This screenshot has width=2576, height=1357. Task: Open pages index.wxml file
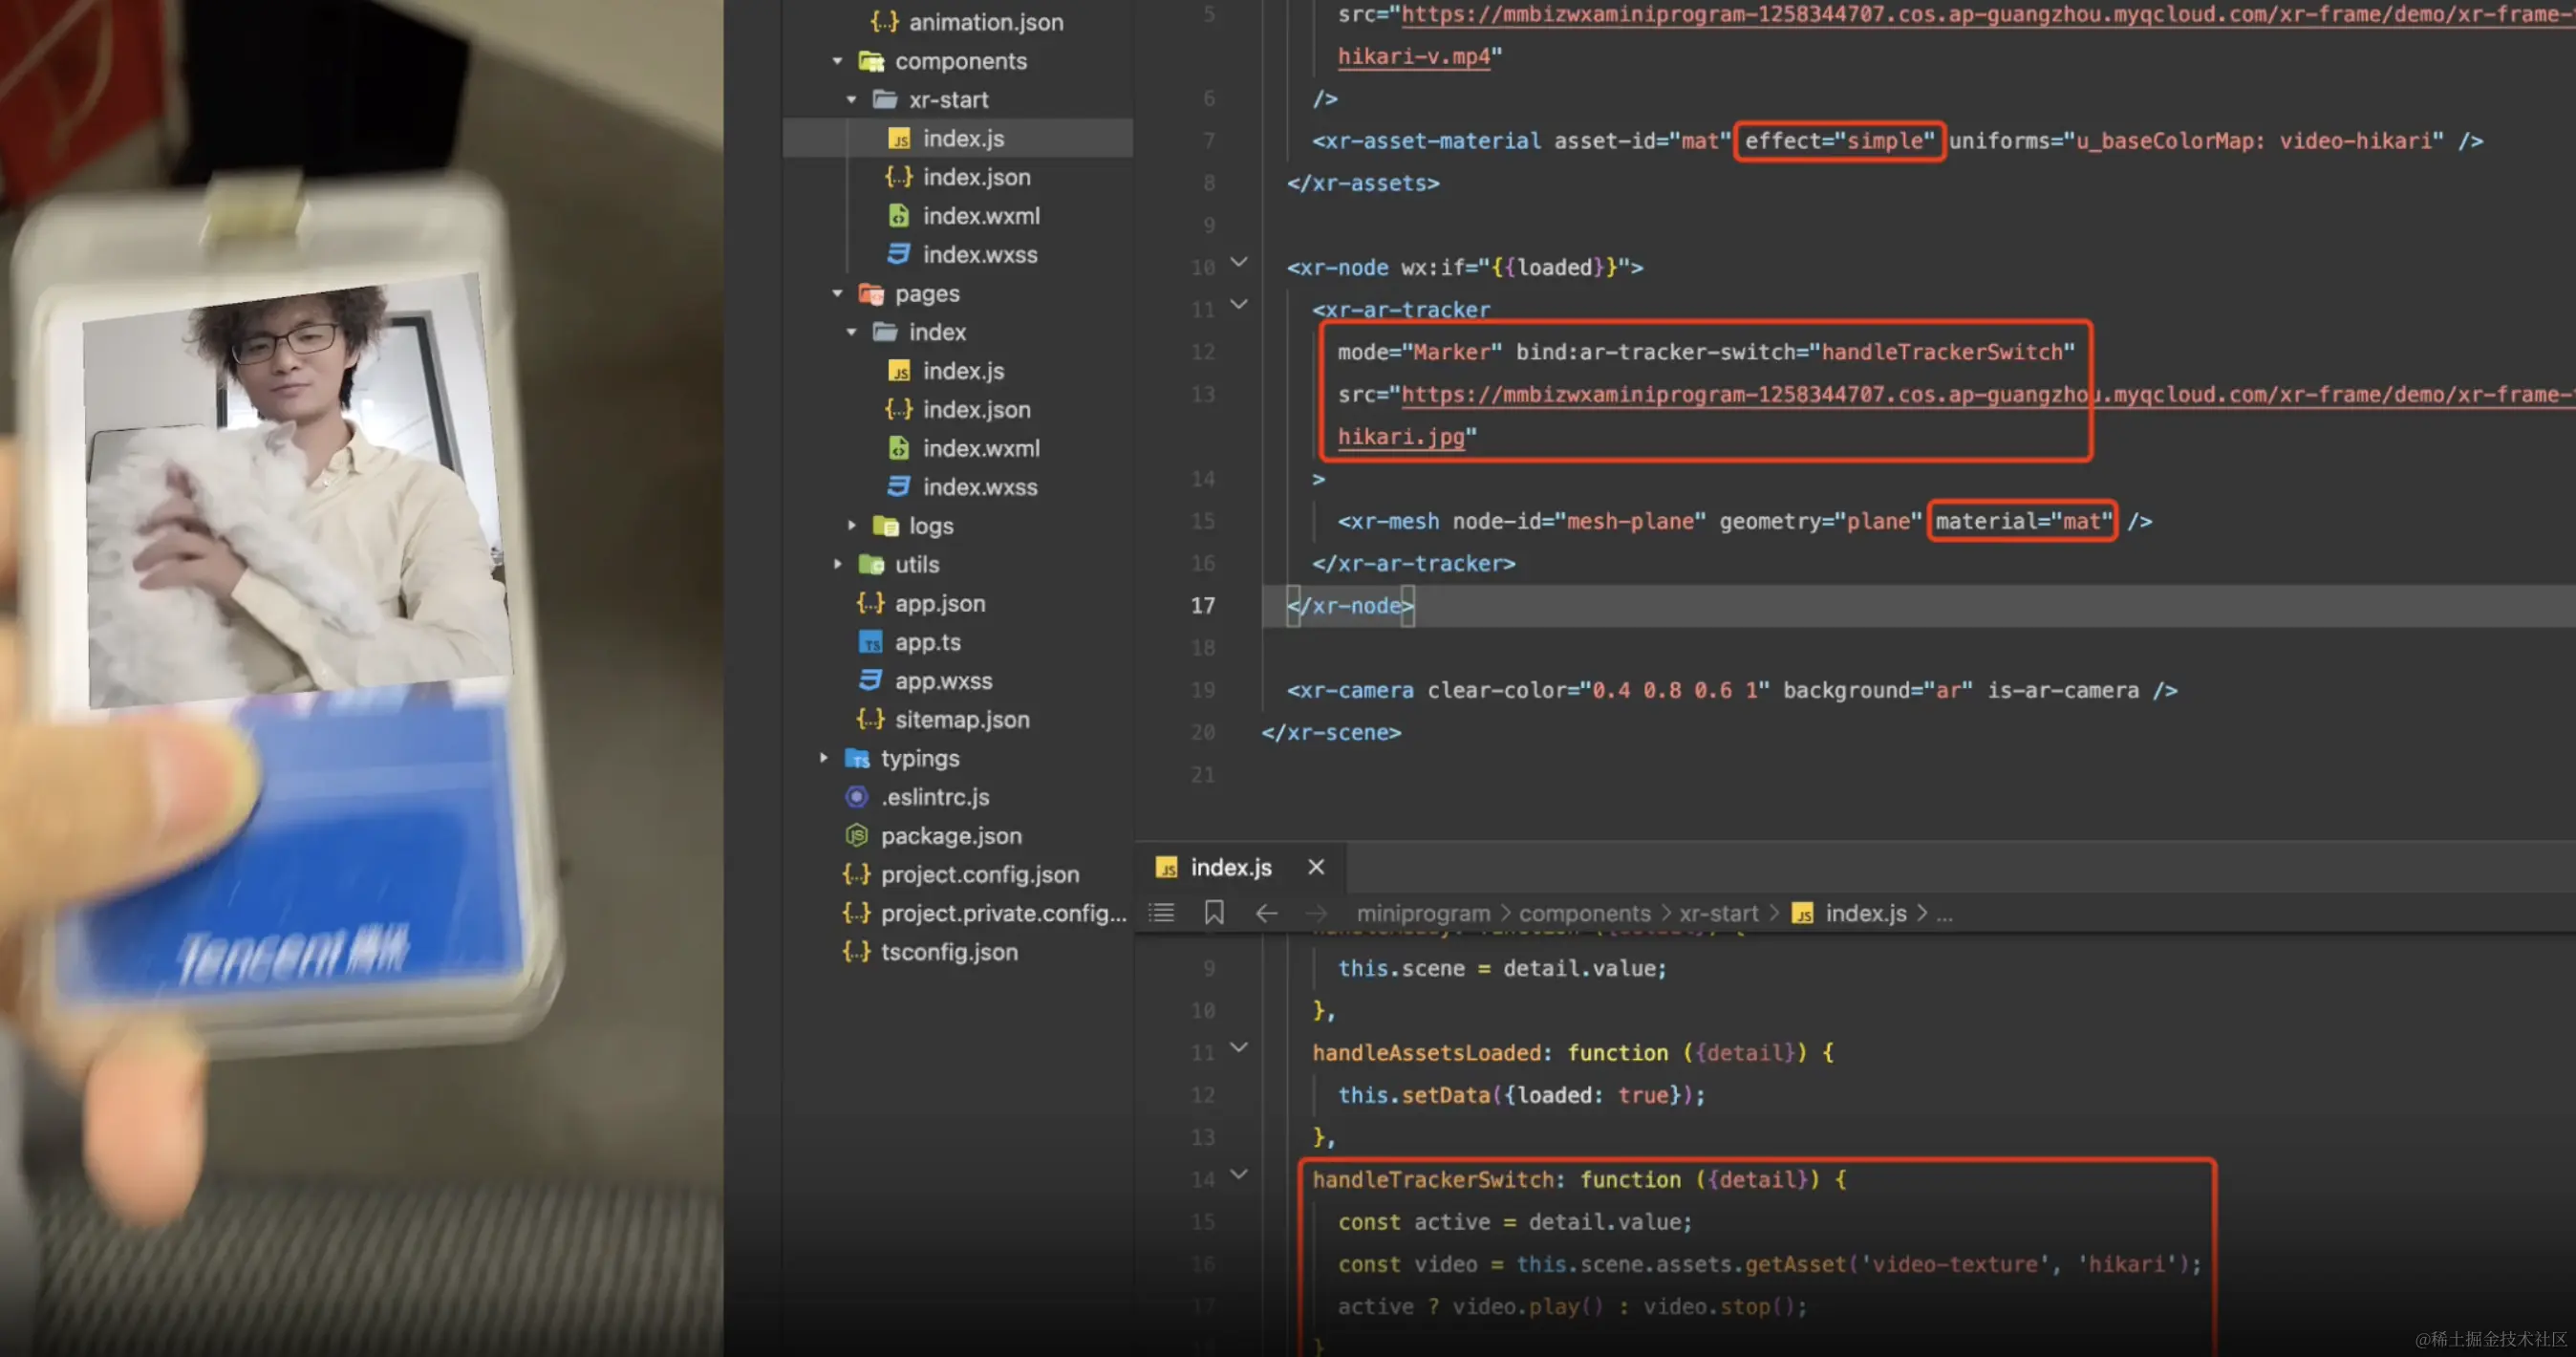click(x=980, y=448)
